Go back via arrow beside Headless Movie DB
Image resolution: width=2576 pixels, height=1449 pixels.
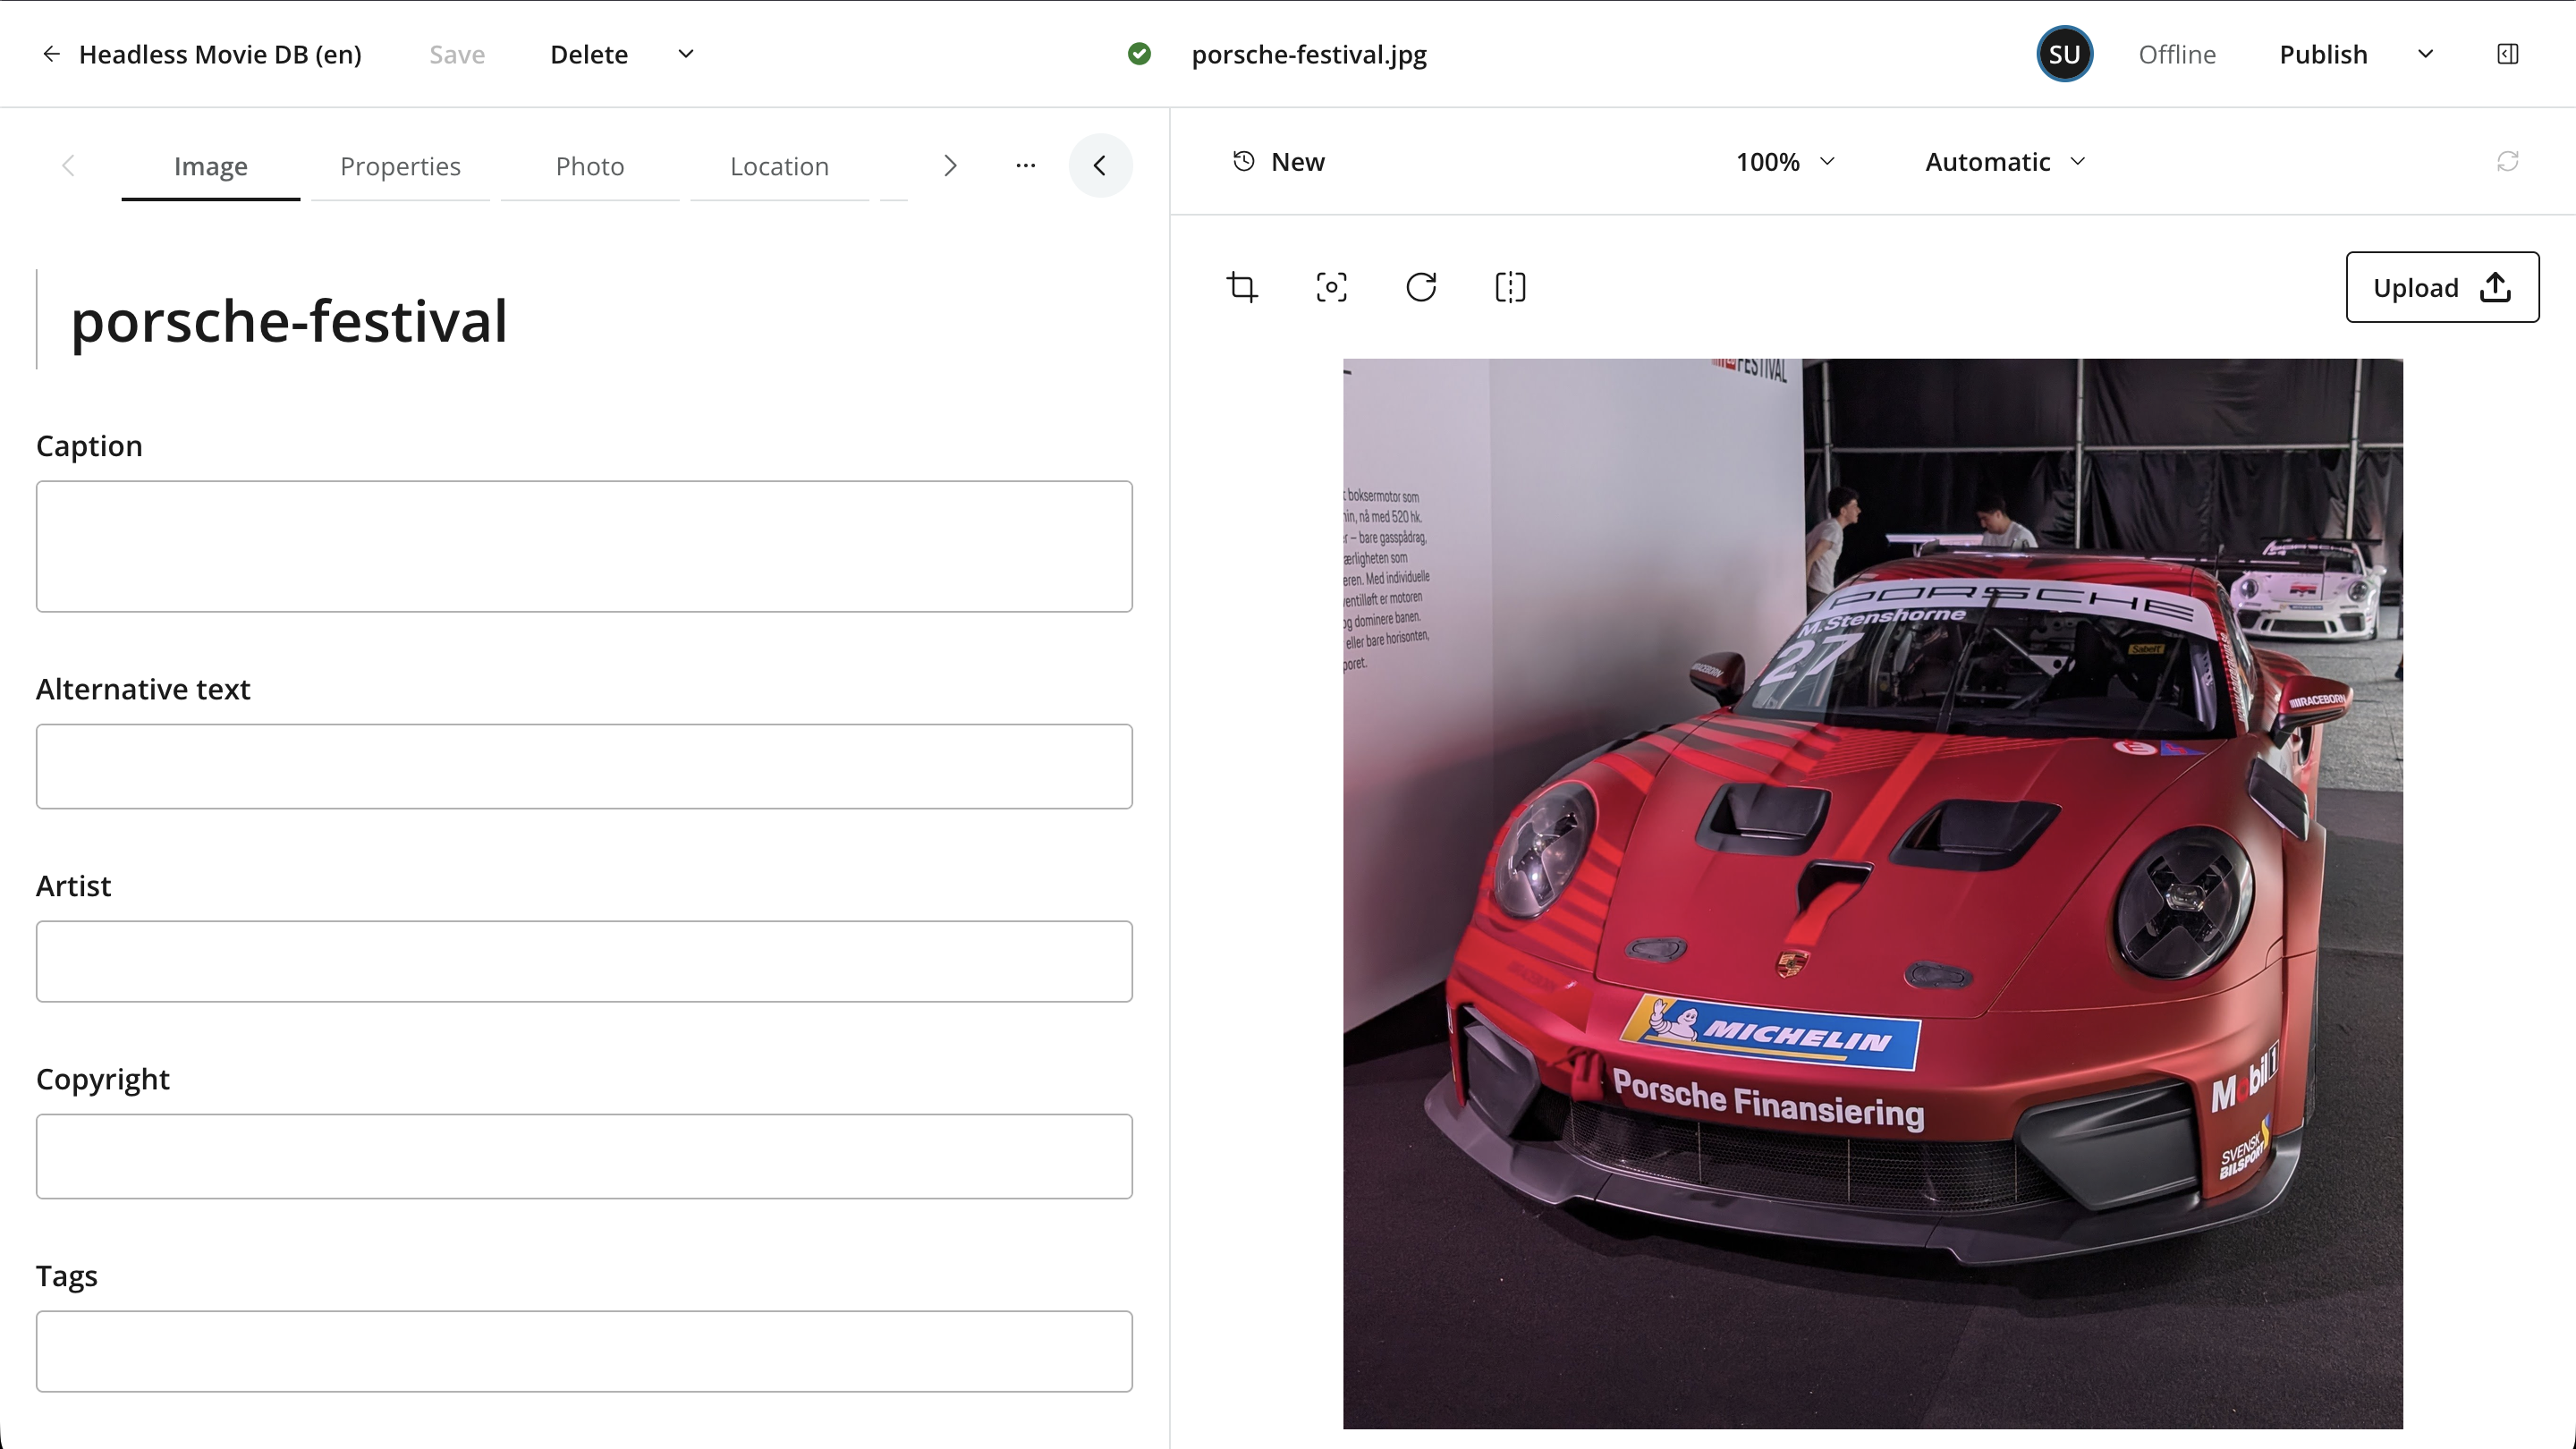pyautogui.click(x=51, y=54)
